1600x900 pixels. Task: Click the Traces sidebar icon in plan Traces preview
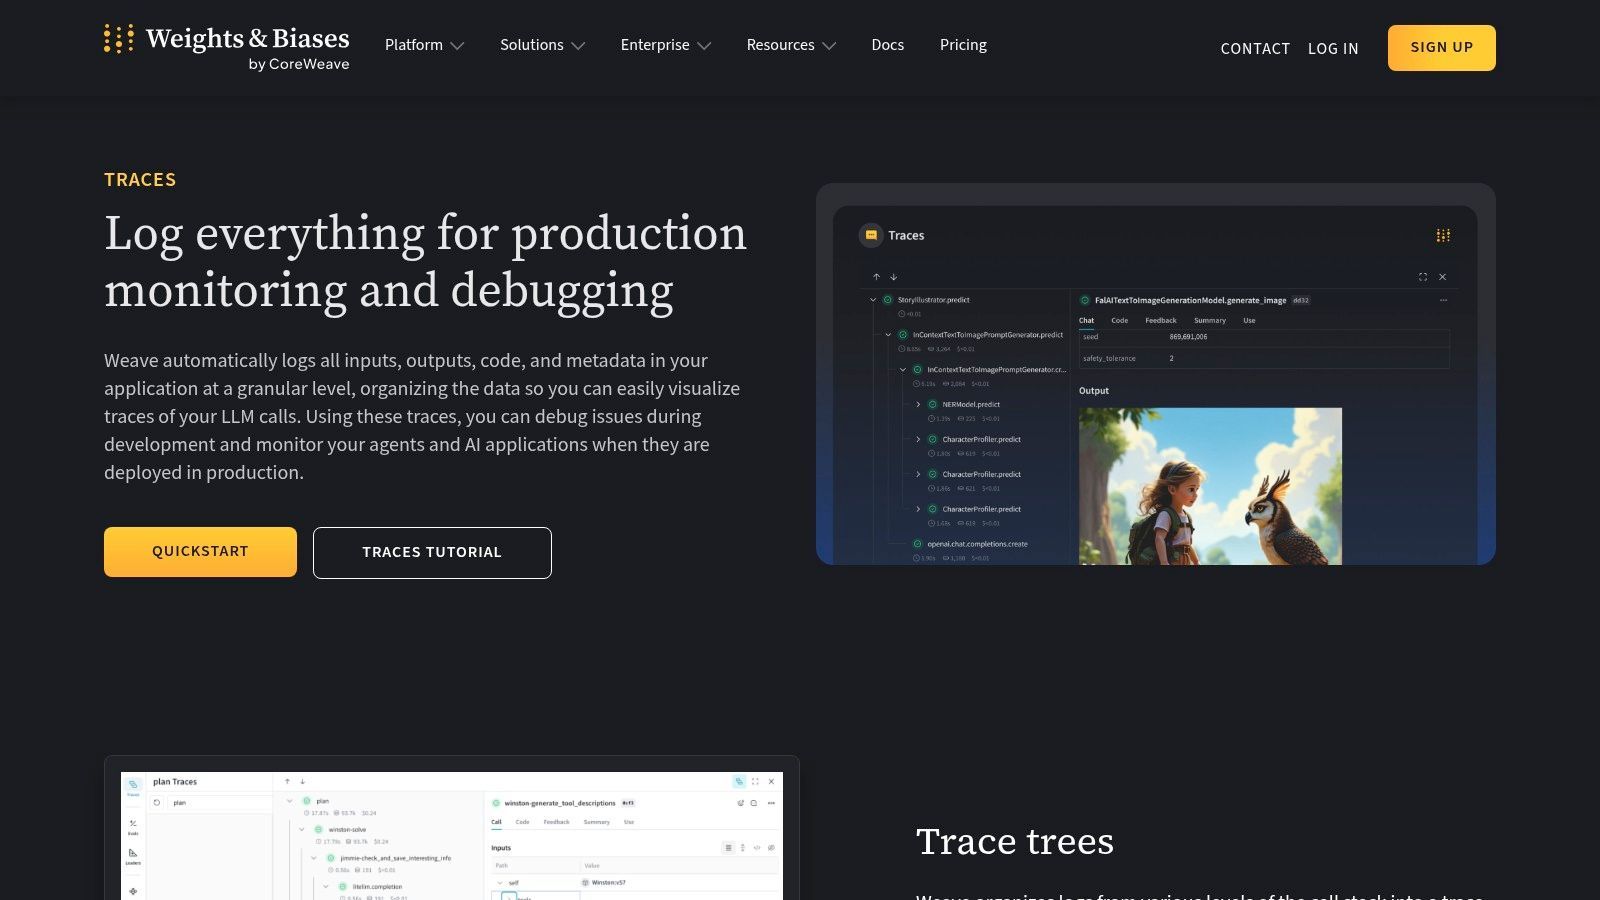pyautogui.click(x=133, y=786)
